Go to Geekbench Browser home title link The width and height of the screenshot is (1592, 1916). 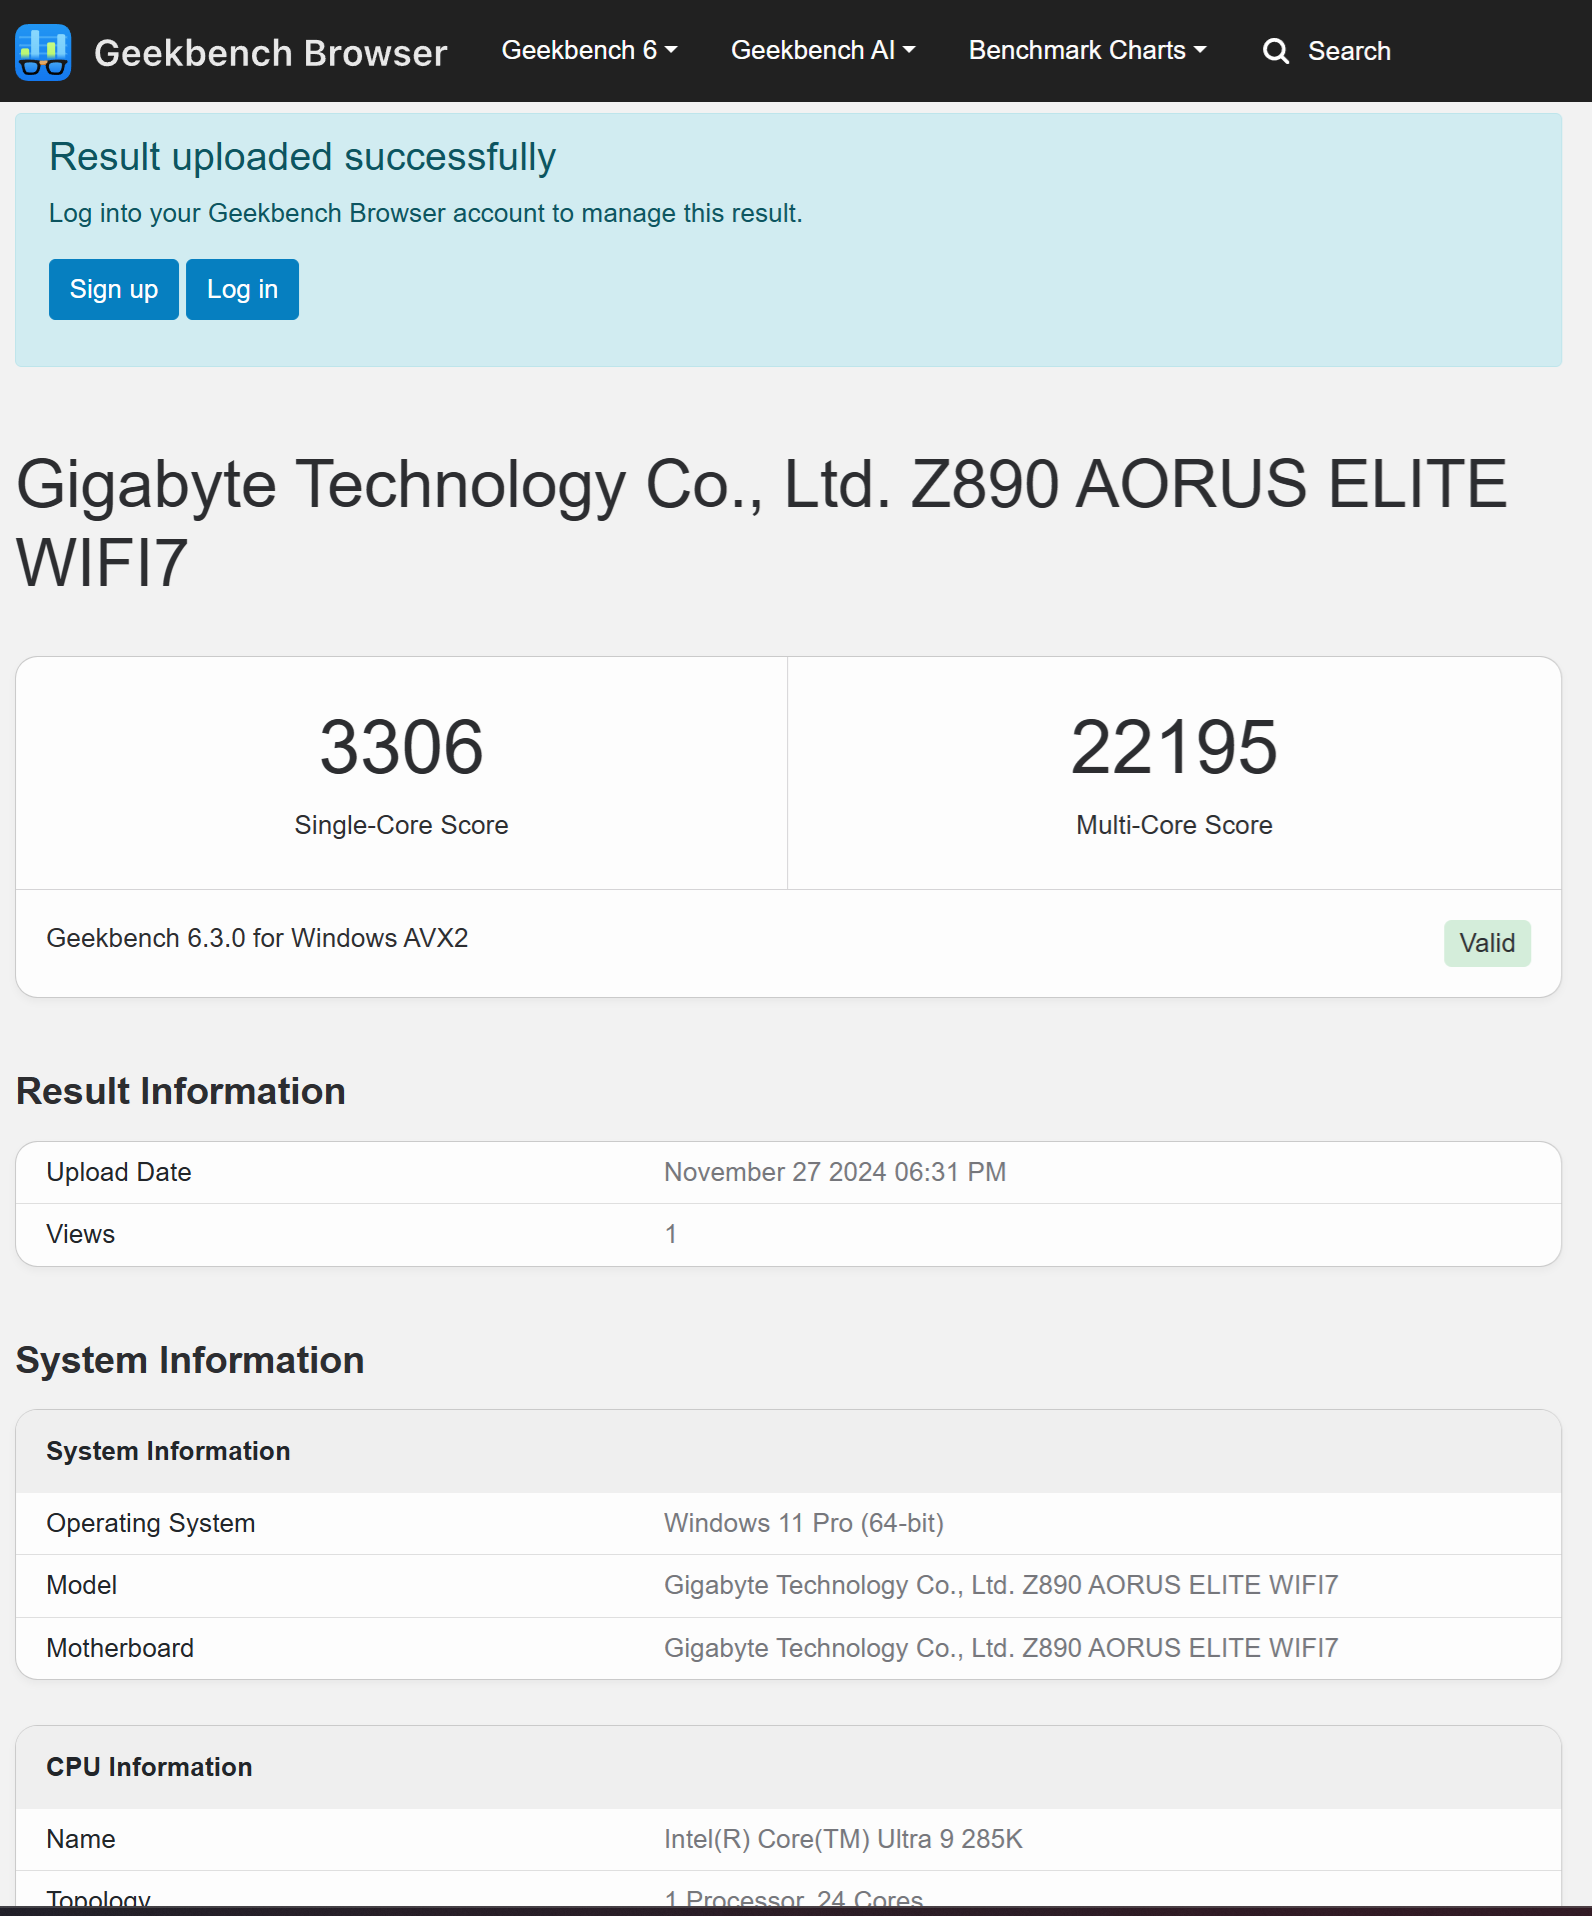pos(270,53)
